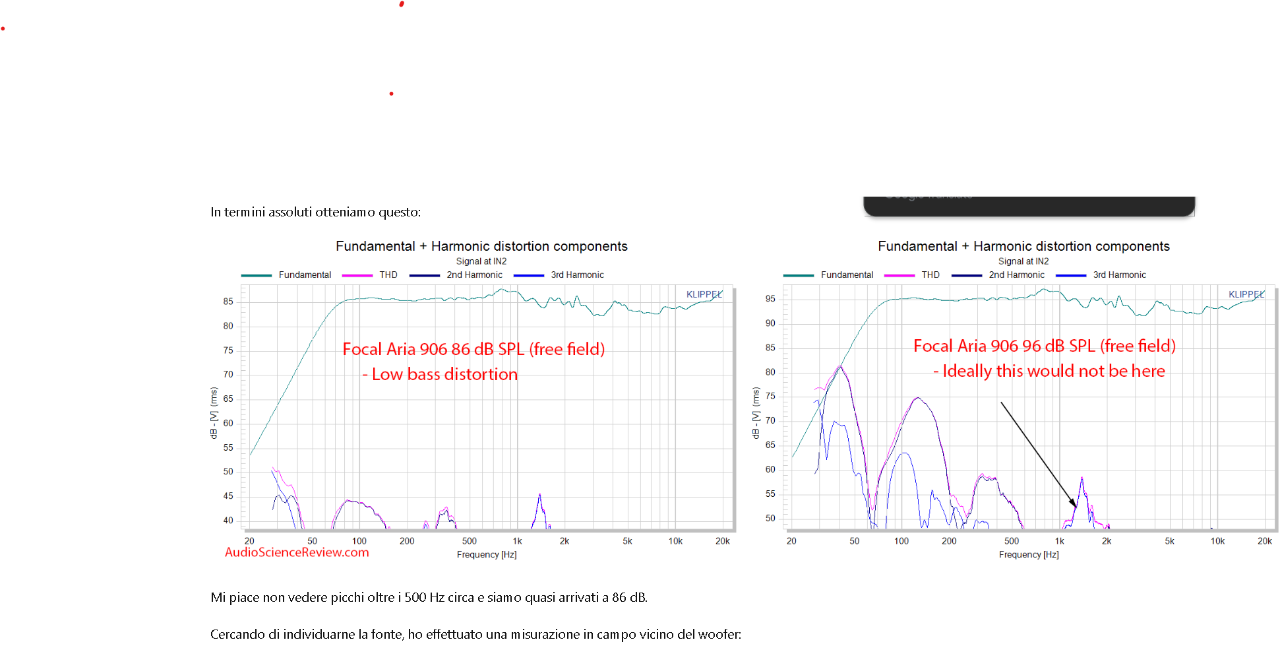
Task: Click the sentence starting "Cercando di individuarne la fonte"
Action: (x=475, y=634)
